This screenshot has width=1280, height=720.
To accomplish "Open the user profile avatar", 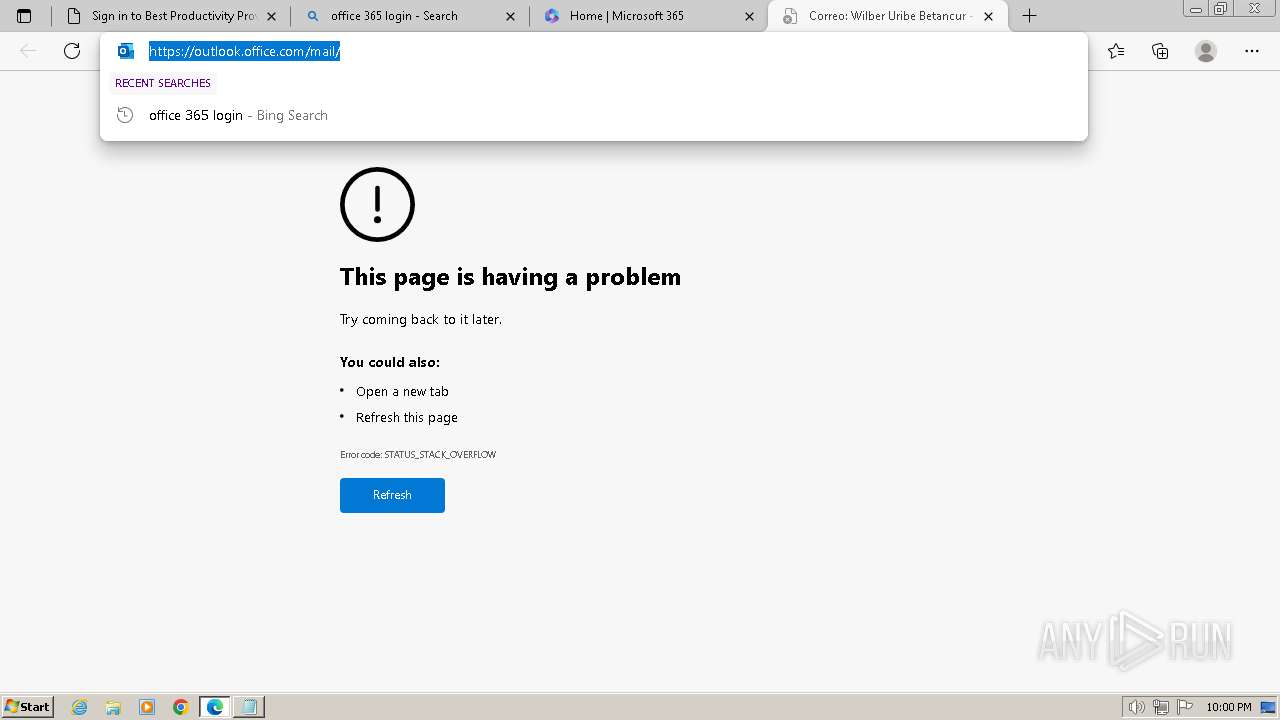I will (1206, 51).
